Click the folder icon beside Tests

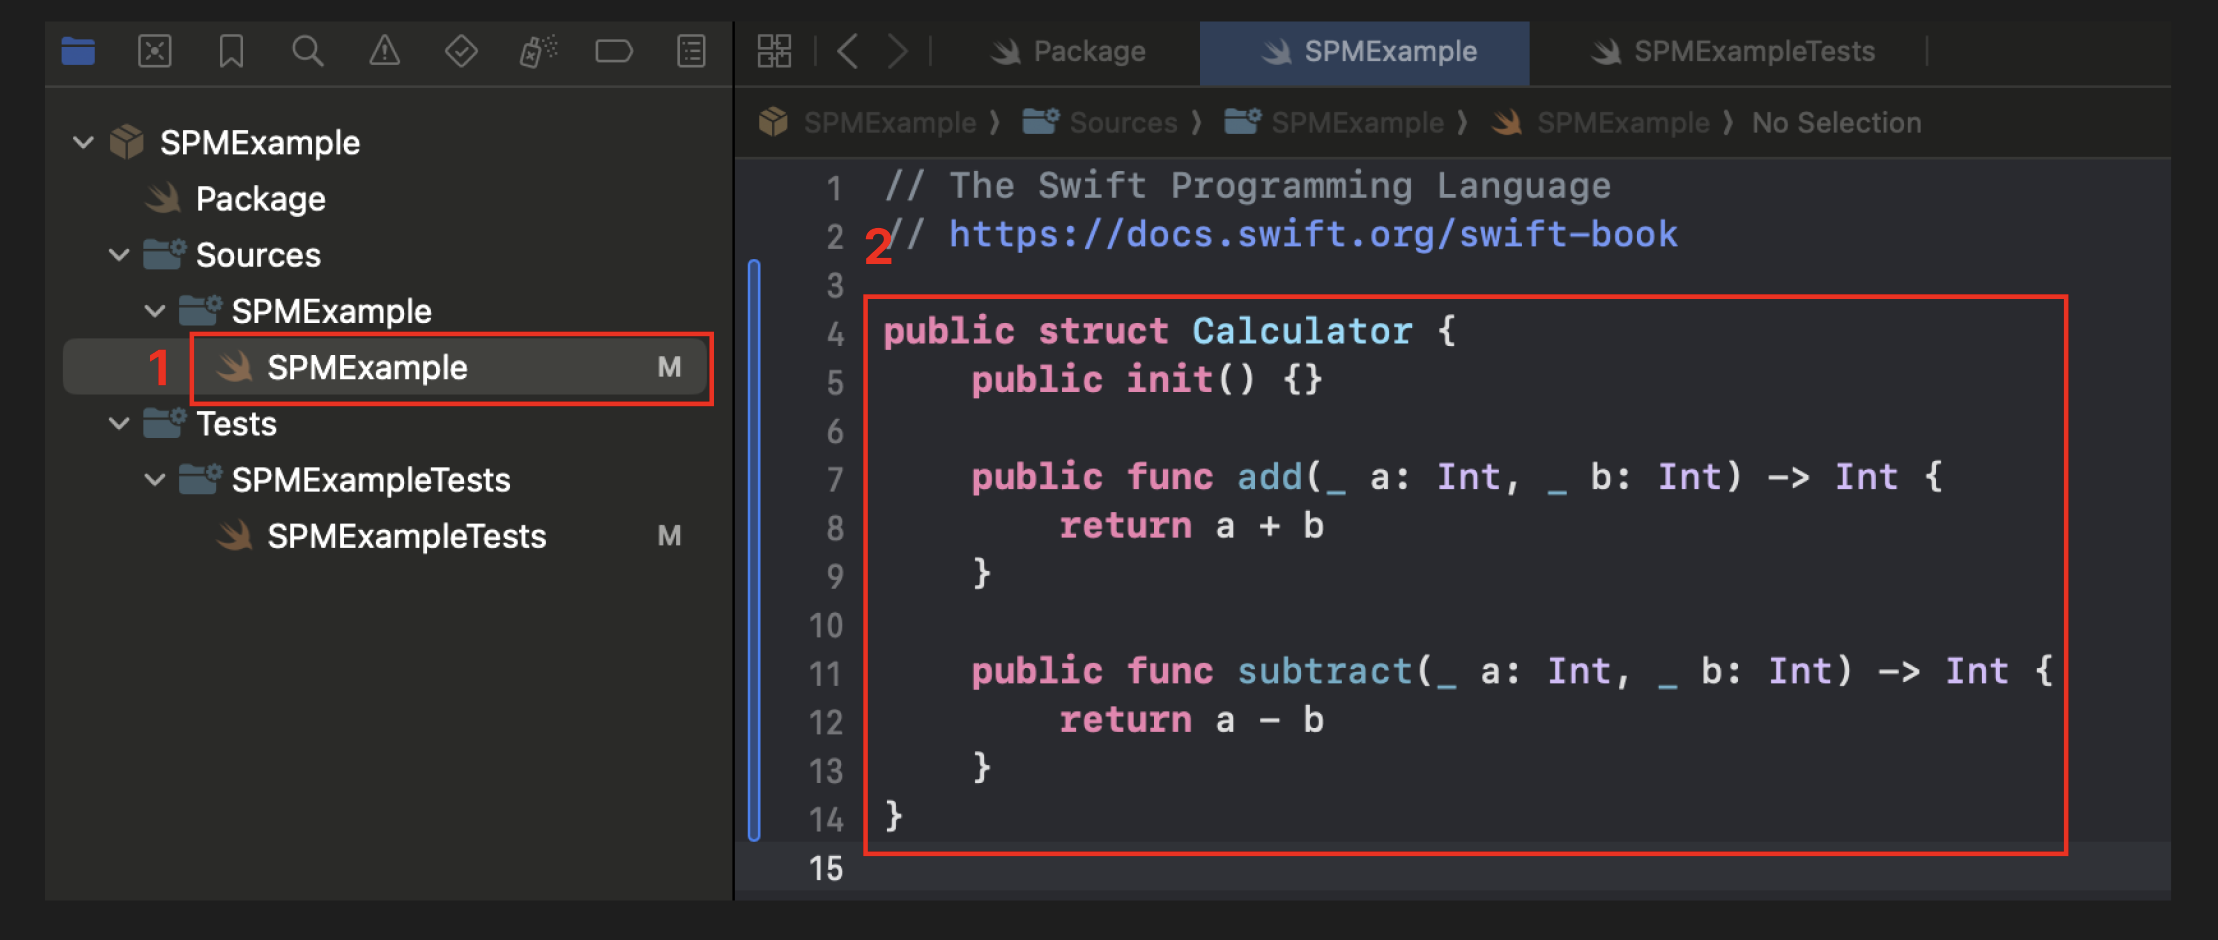tap(164, 423)
